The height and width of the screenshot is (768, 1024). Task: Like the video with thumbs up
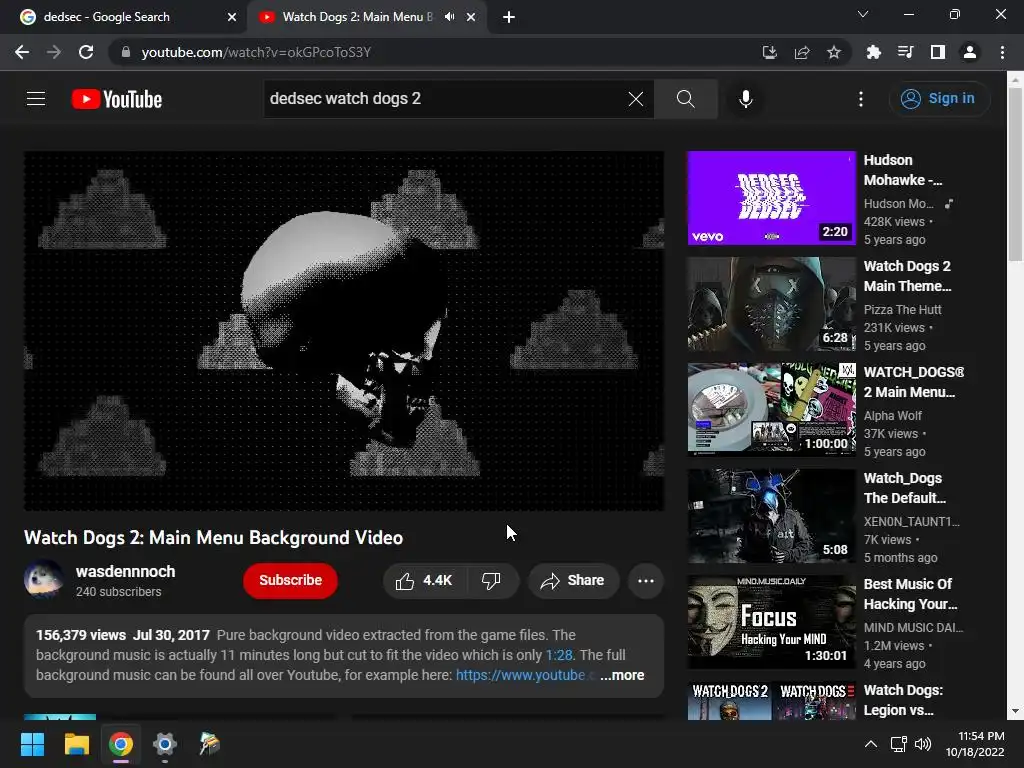[x=425, y=581]
